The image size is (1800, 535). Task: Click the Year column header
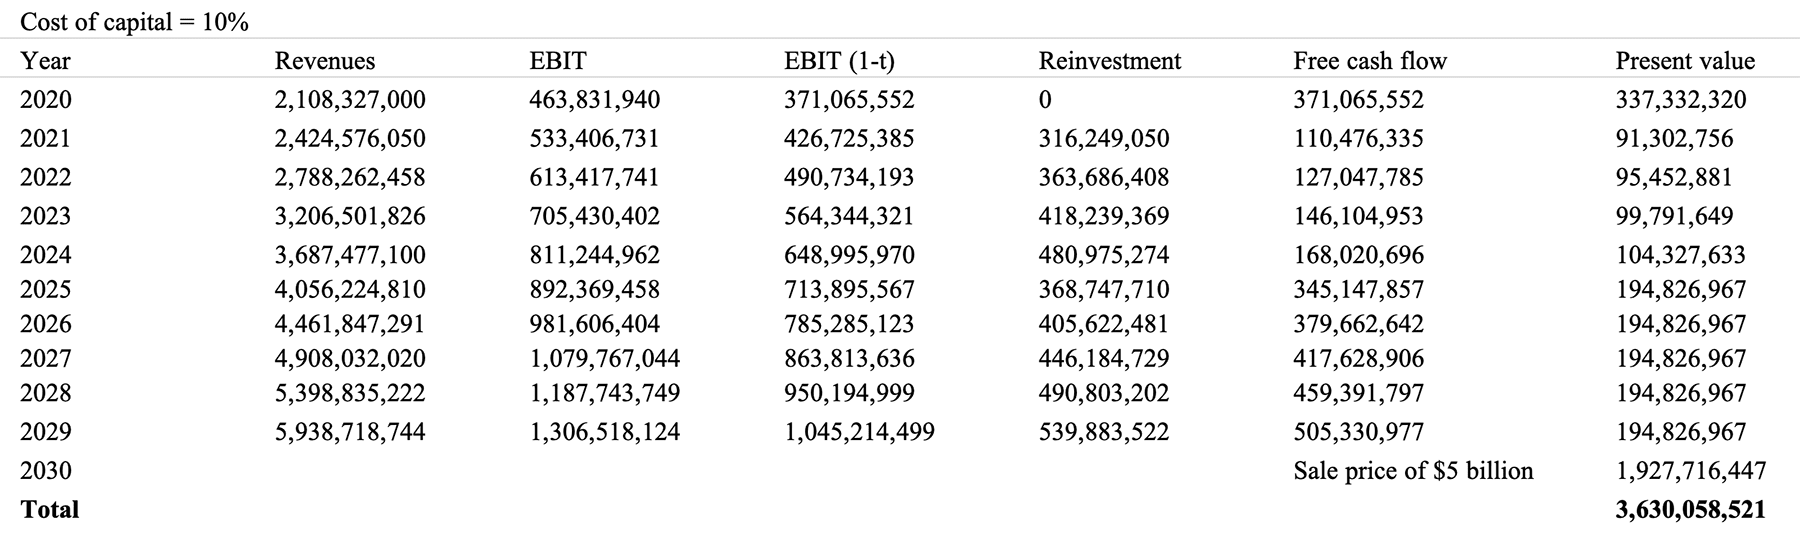(45, 61)
